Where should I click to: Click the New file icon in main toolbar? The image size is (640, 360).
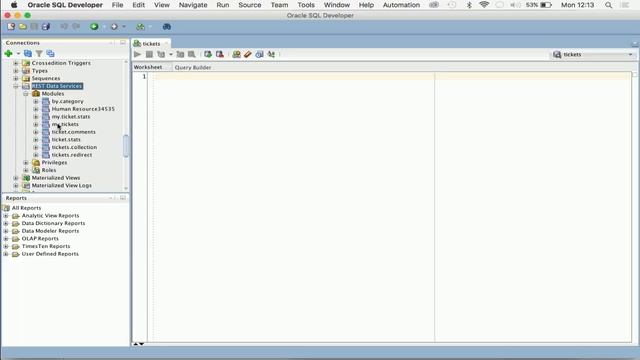coord(11,27)
